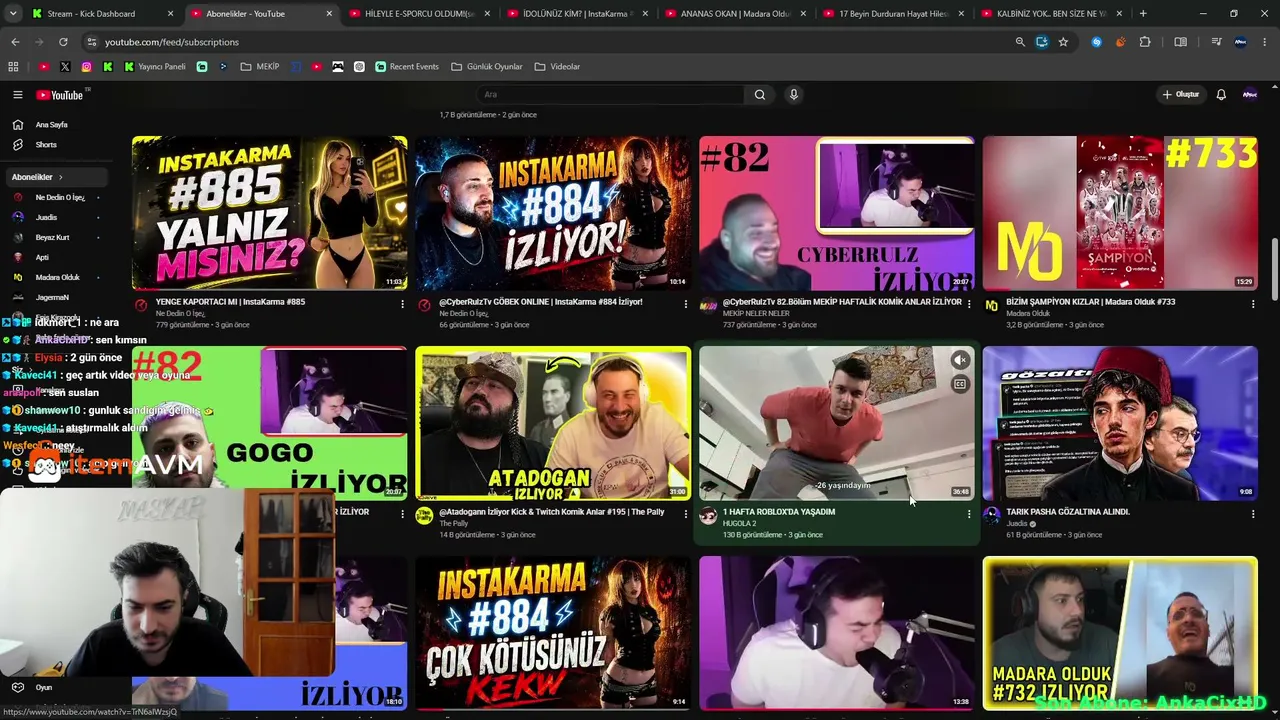Image resolution: width=1280 pixels, height=720 pixels.
Task: Mute the 1 HAFTA ROBLOX'DA YAŞADIM preview
Action: tap(960, 361)
